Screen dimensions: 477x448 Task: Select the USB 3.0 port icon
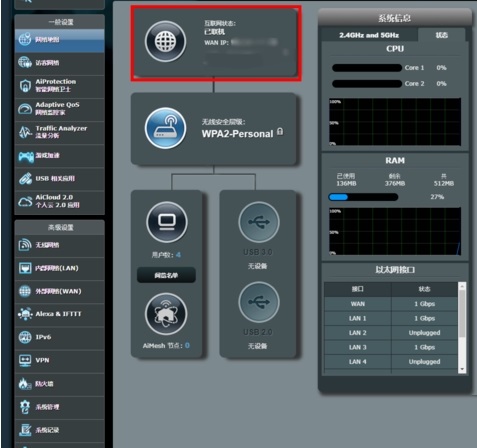coord(259,222)
